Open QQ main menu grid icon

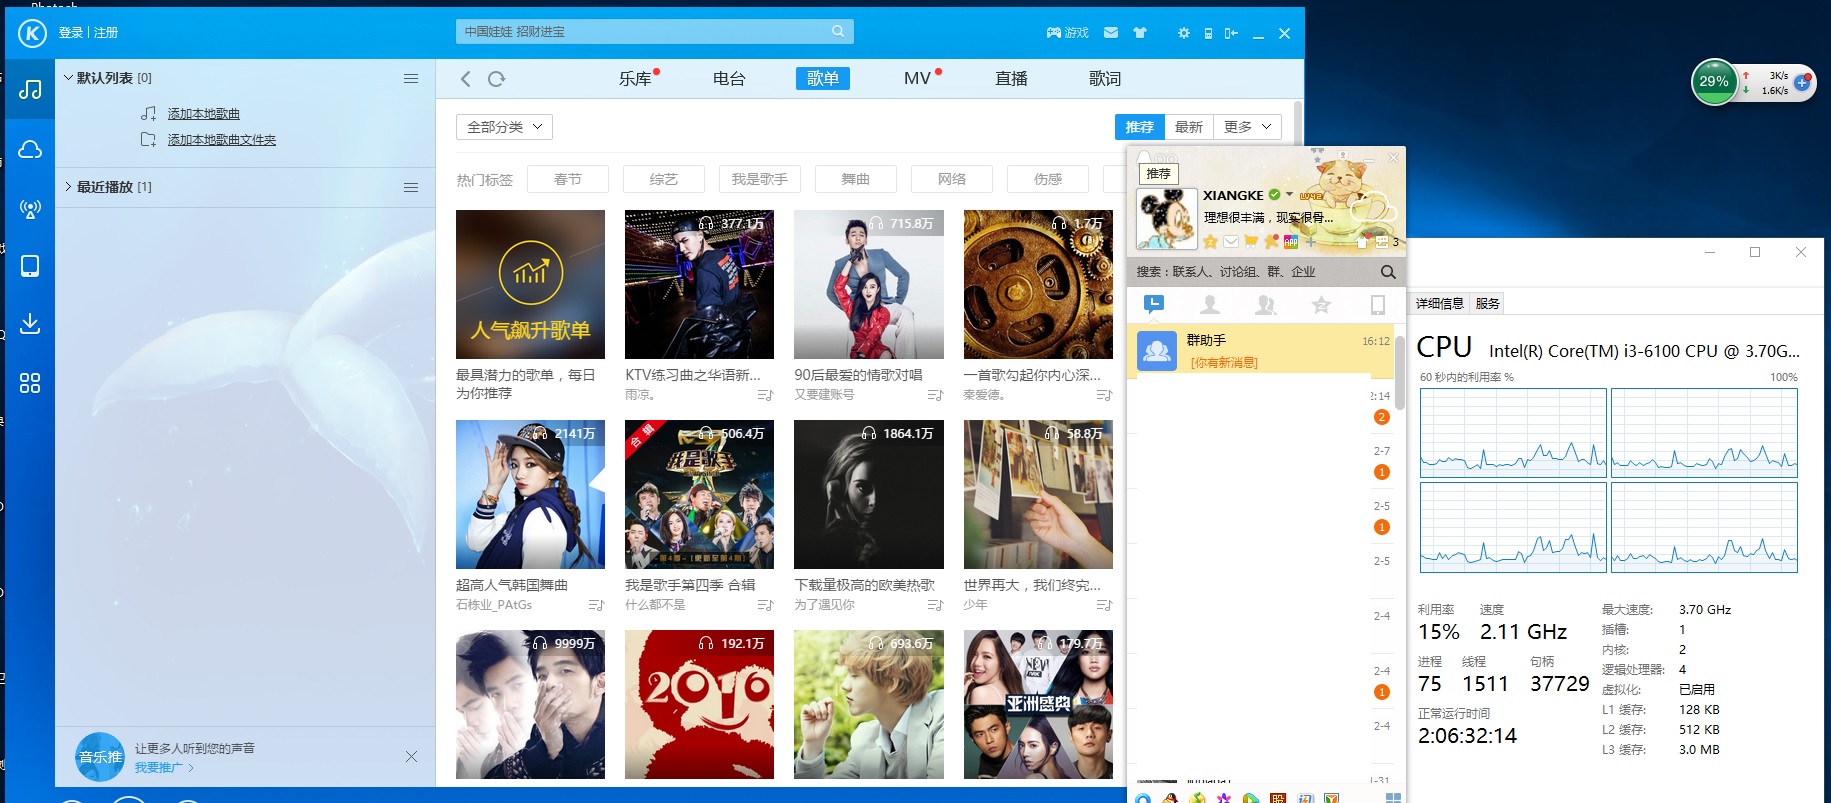pyautogui.click(x=1393, y=798)
